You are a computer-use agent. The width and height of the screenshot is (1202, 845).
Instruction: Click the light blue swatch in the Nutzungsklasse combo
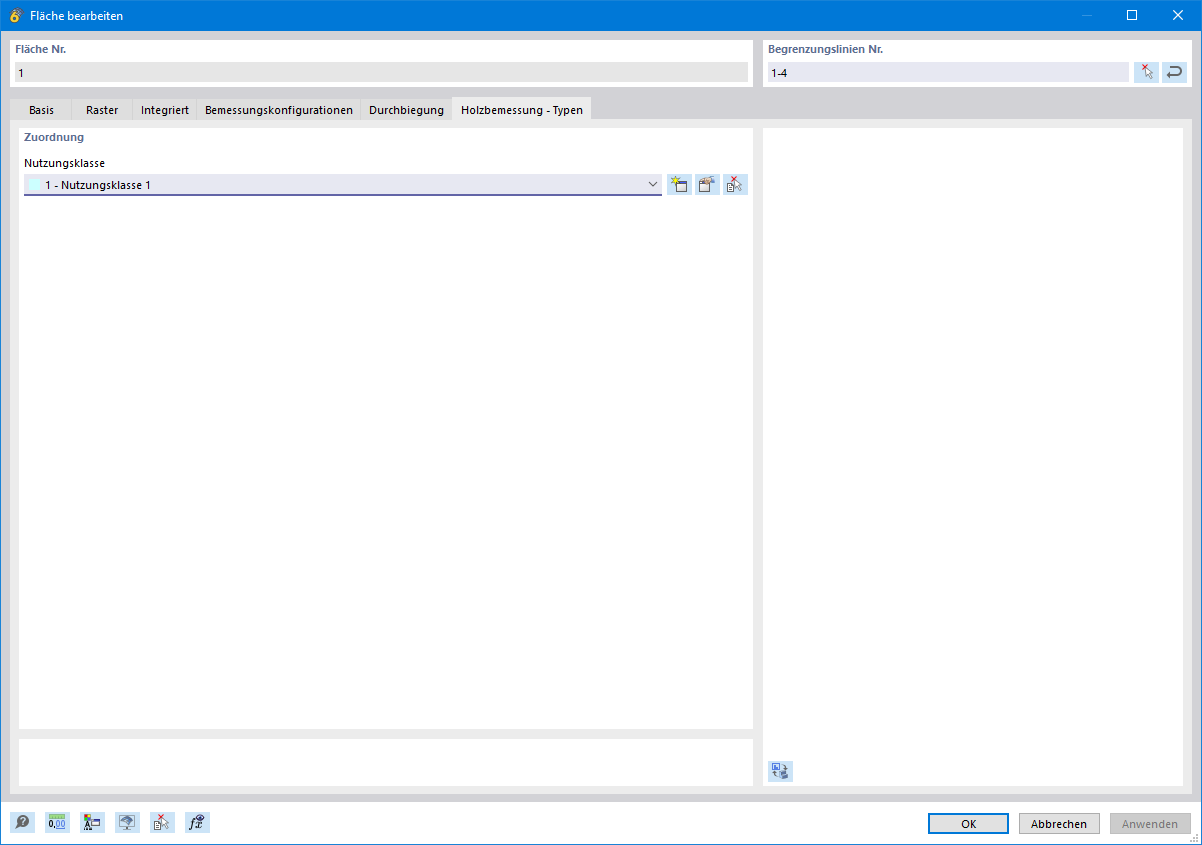pyautogui.click(x=35, y=185)
